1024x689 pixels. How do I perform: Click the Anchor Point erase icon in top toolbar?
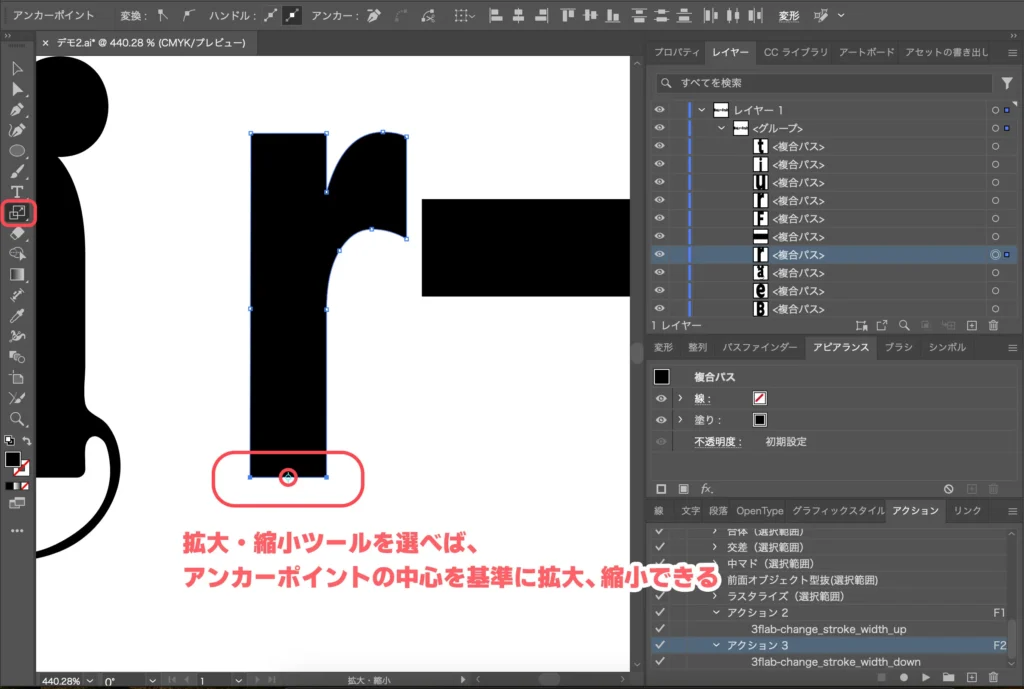(375, 15)
